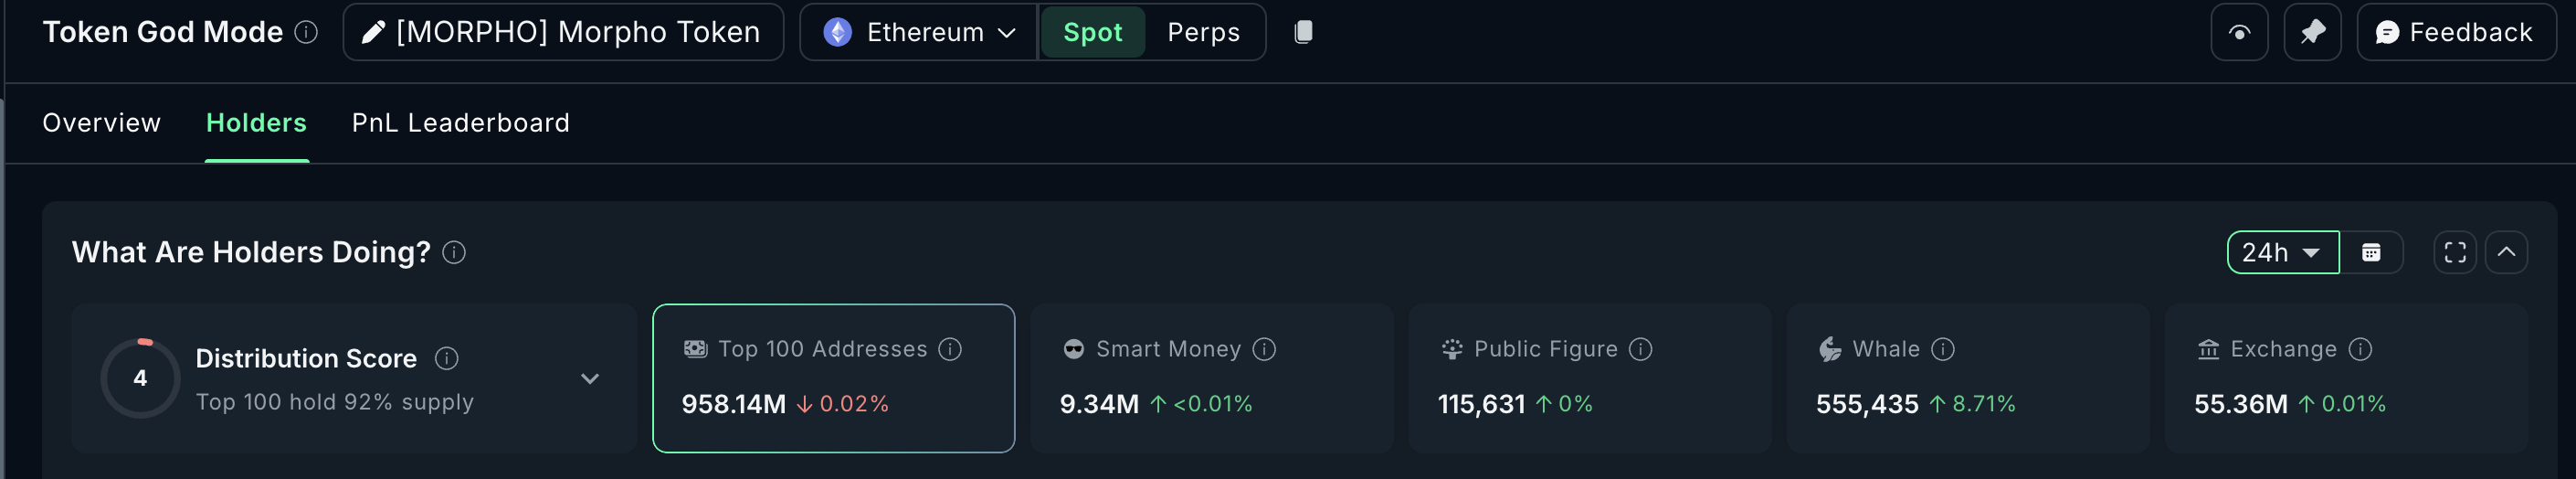
Task: Edit the MORPHO Morpho Token selector
Action: coord(563,32)
